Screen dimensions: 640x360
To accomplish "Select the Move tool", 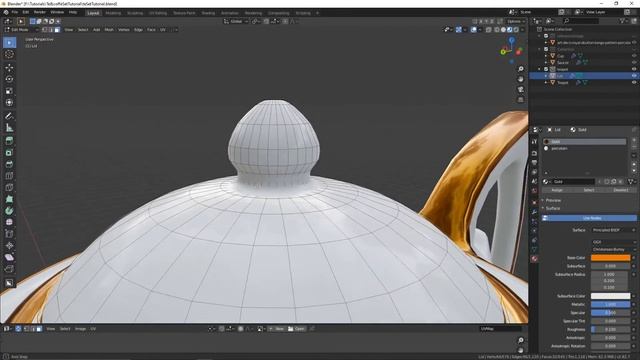I will (9, 67).
